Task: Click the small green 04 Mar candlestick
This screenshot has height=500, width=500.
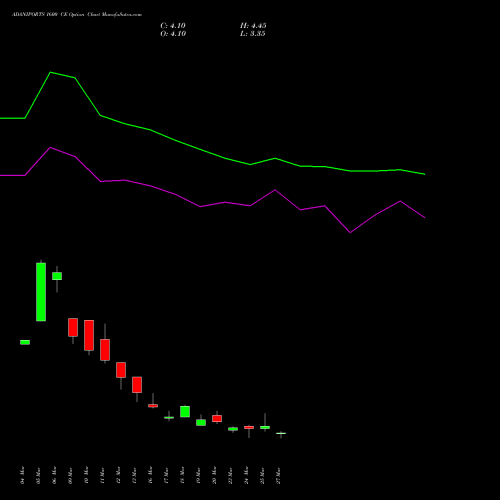Action: click(x=25, y=342)
